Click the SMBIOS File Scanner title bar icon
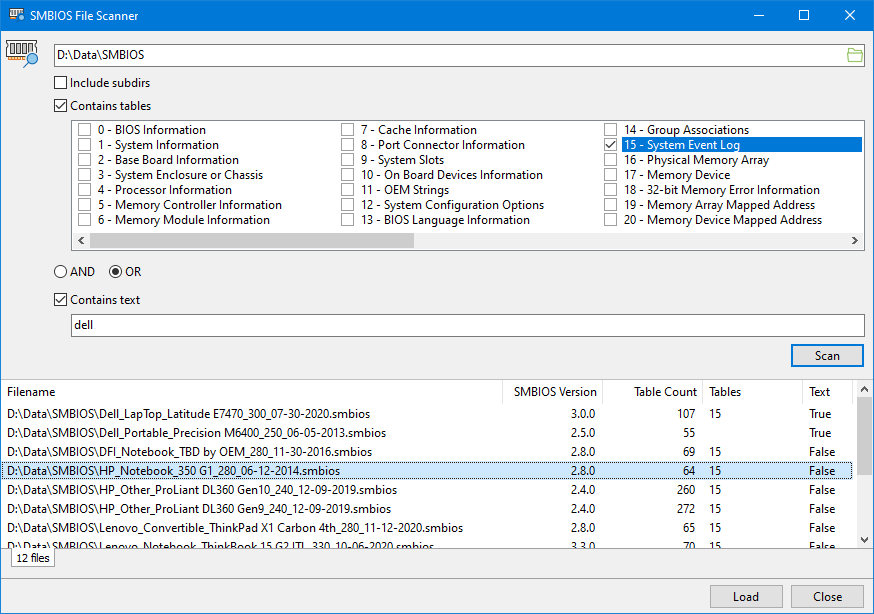The width and height of the screenshot is (874, 614). (x=16, y=15)
